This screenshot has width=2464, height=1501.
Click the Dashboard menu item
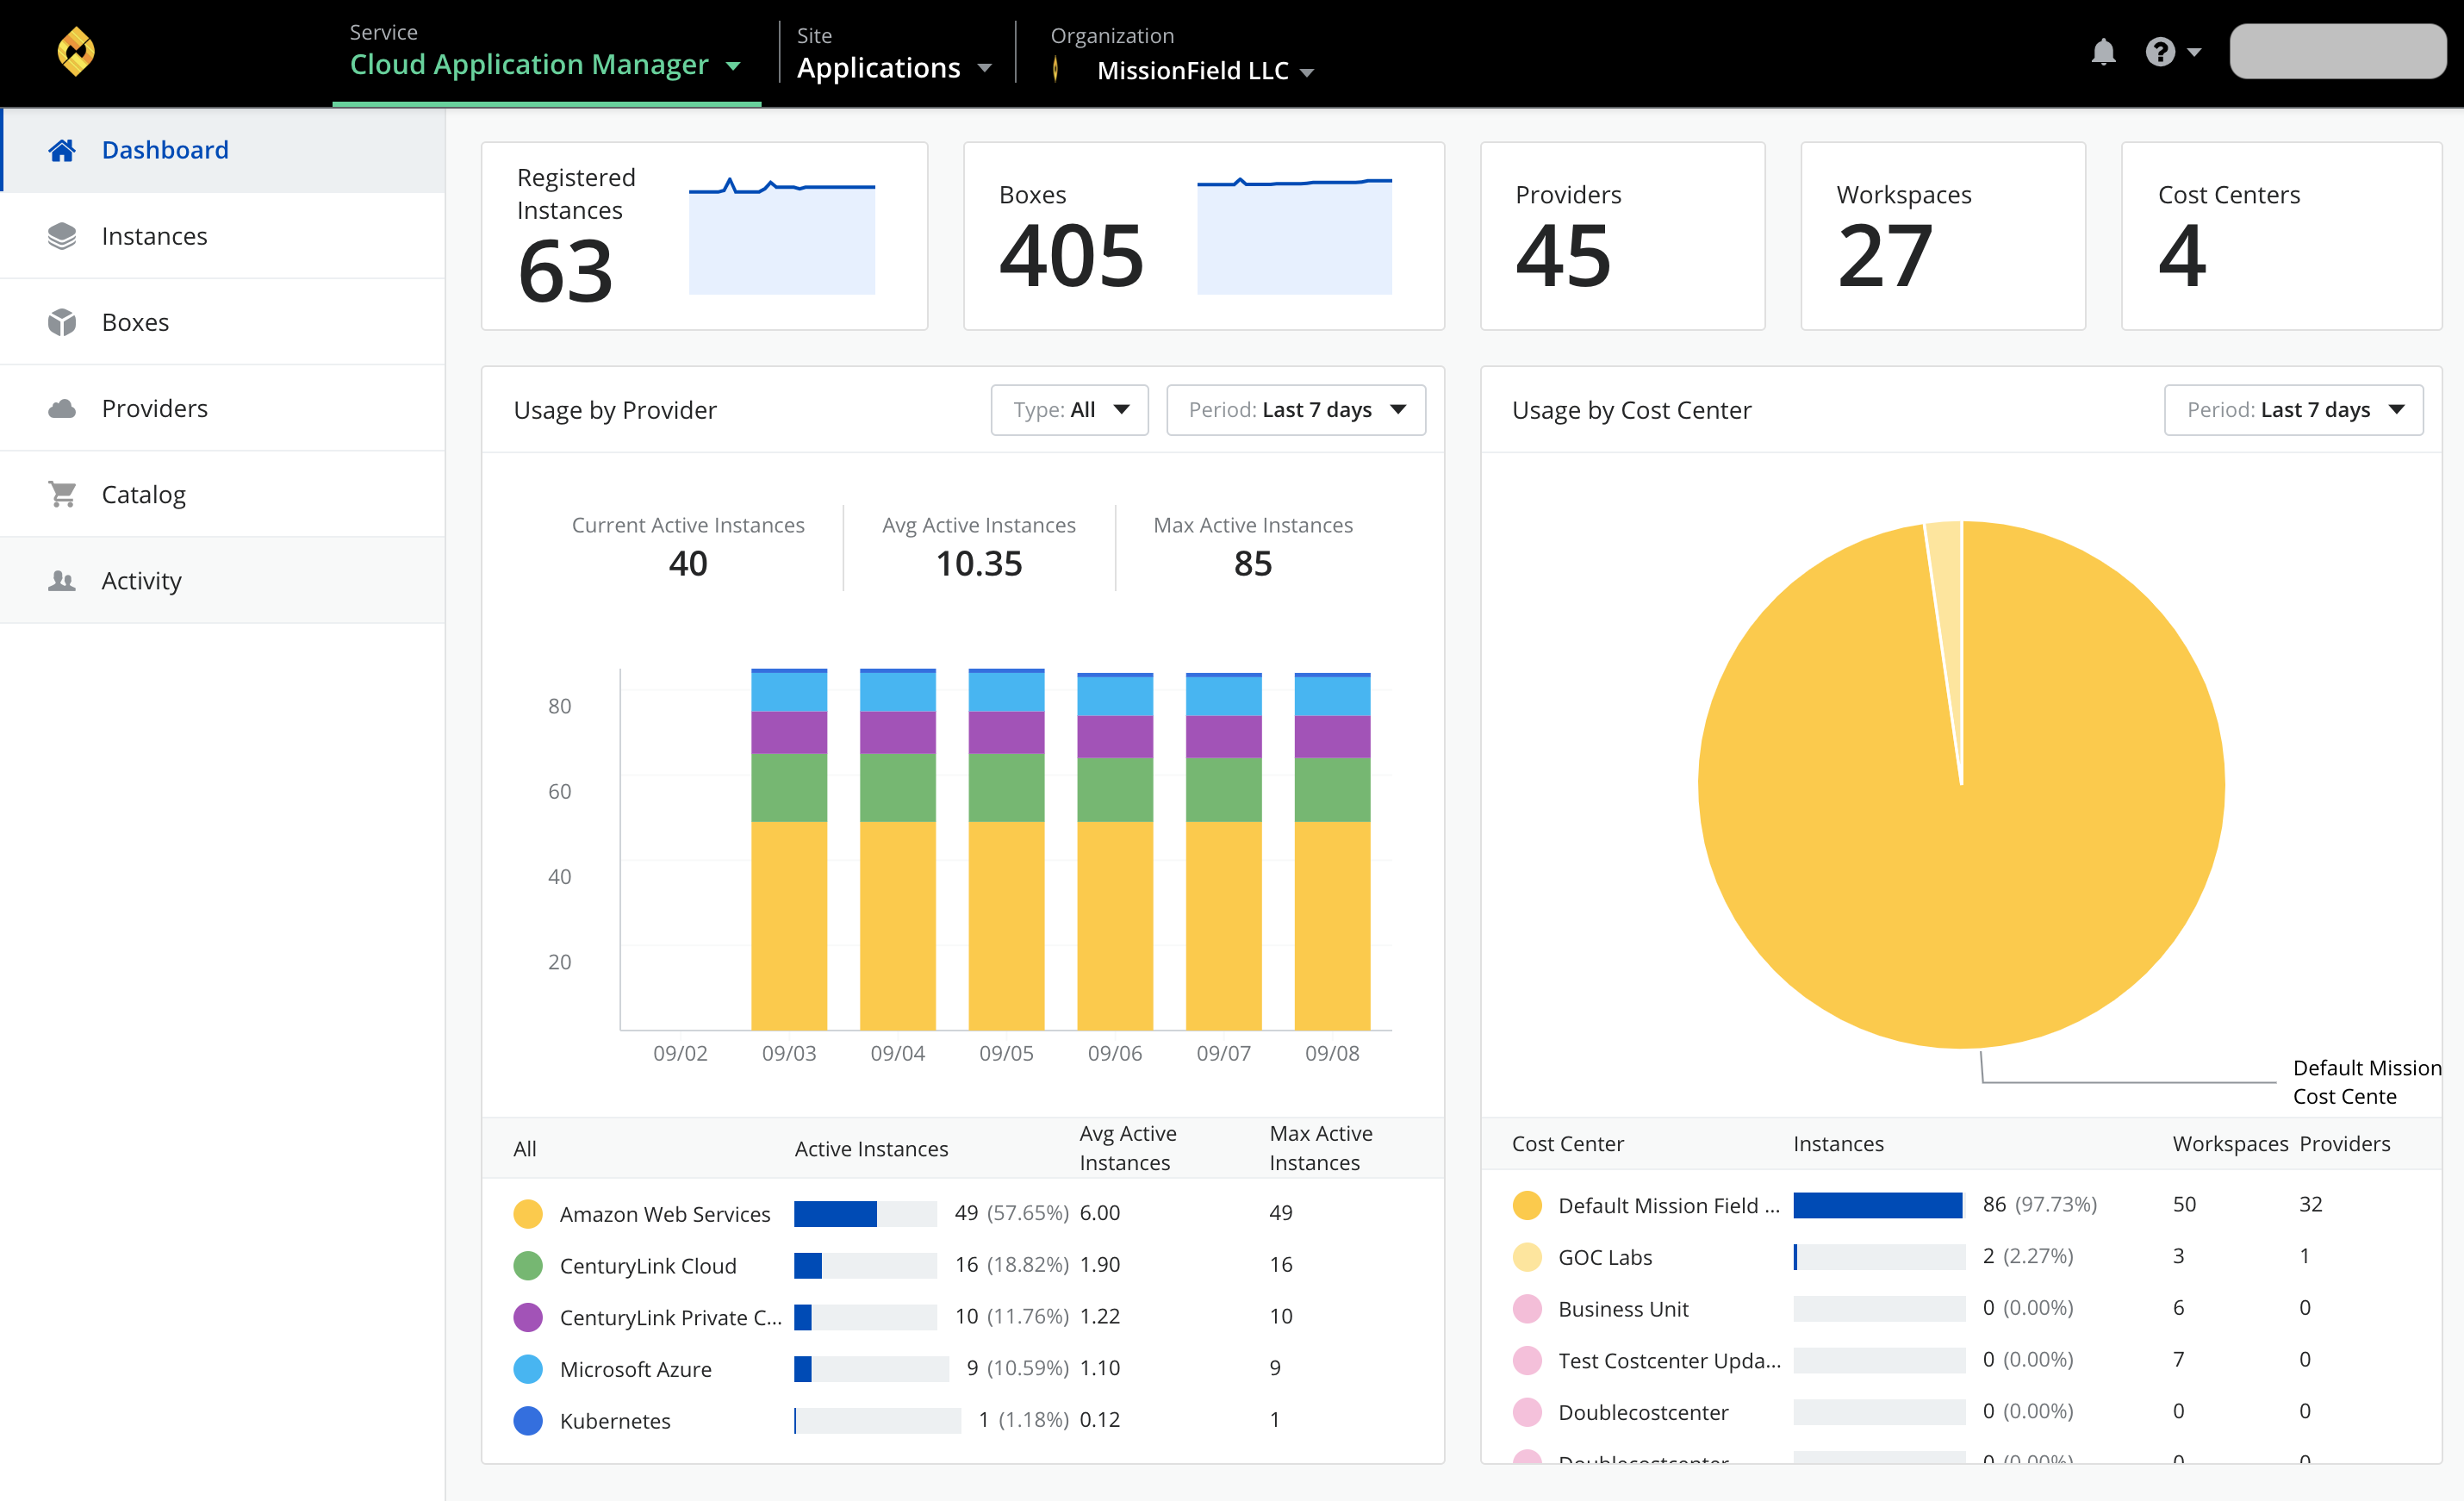point(164,148)
